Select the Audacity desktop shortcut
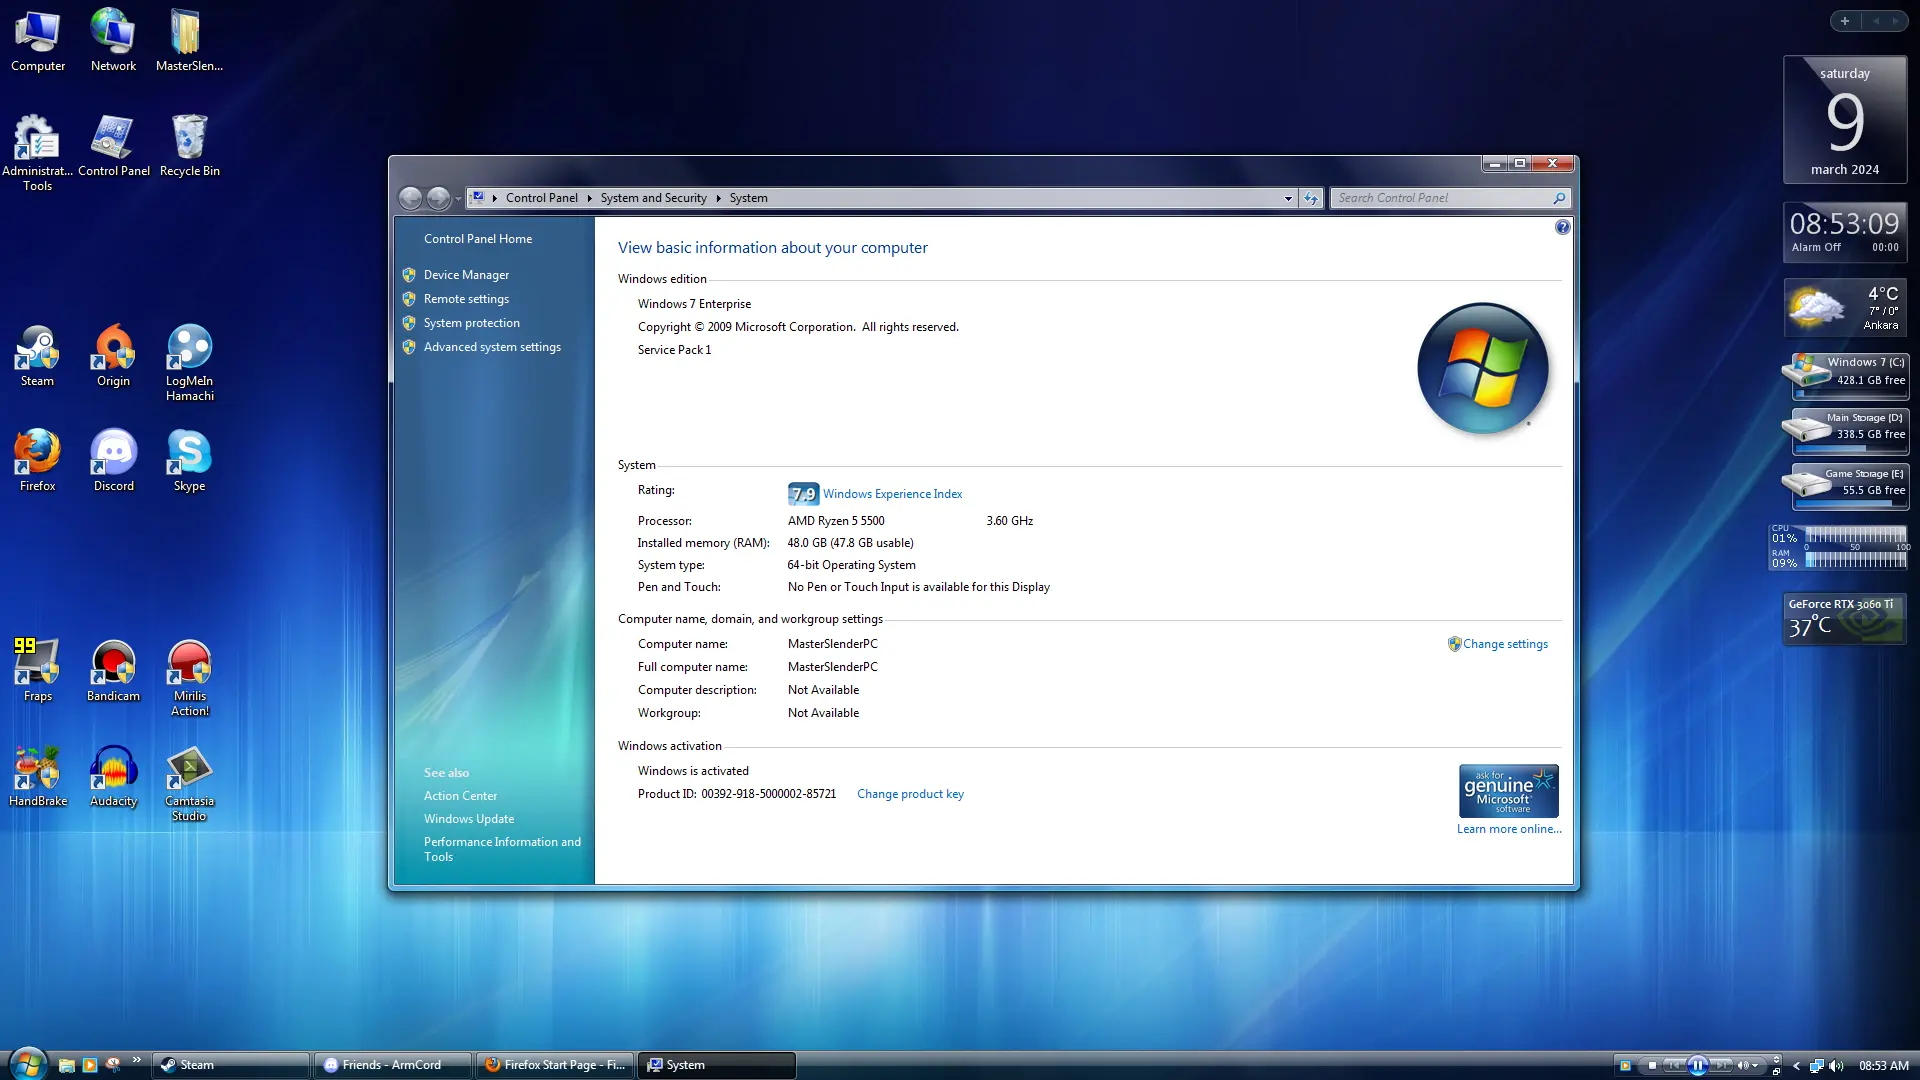The width and height of the screenshot is (1920, 1080). 113,776
